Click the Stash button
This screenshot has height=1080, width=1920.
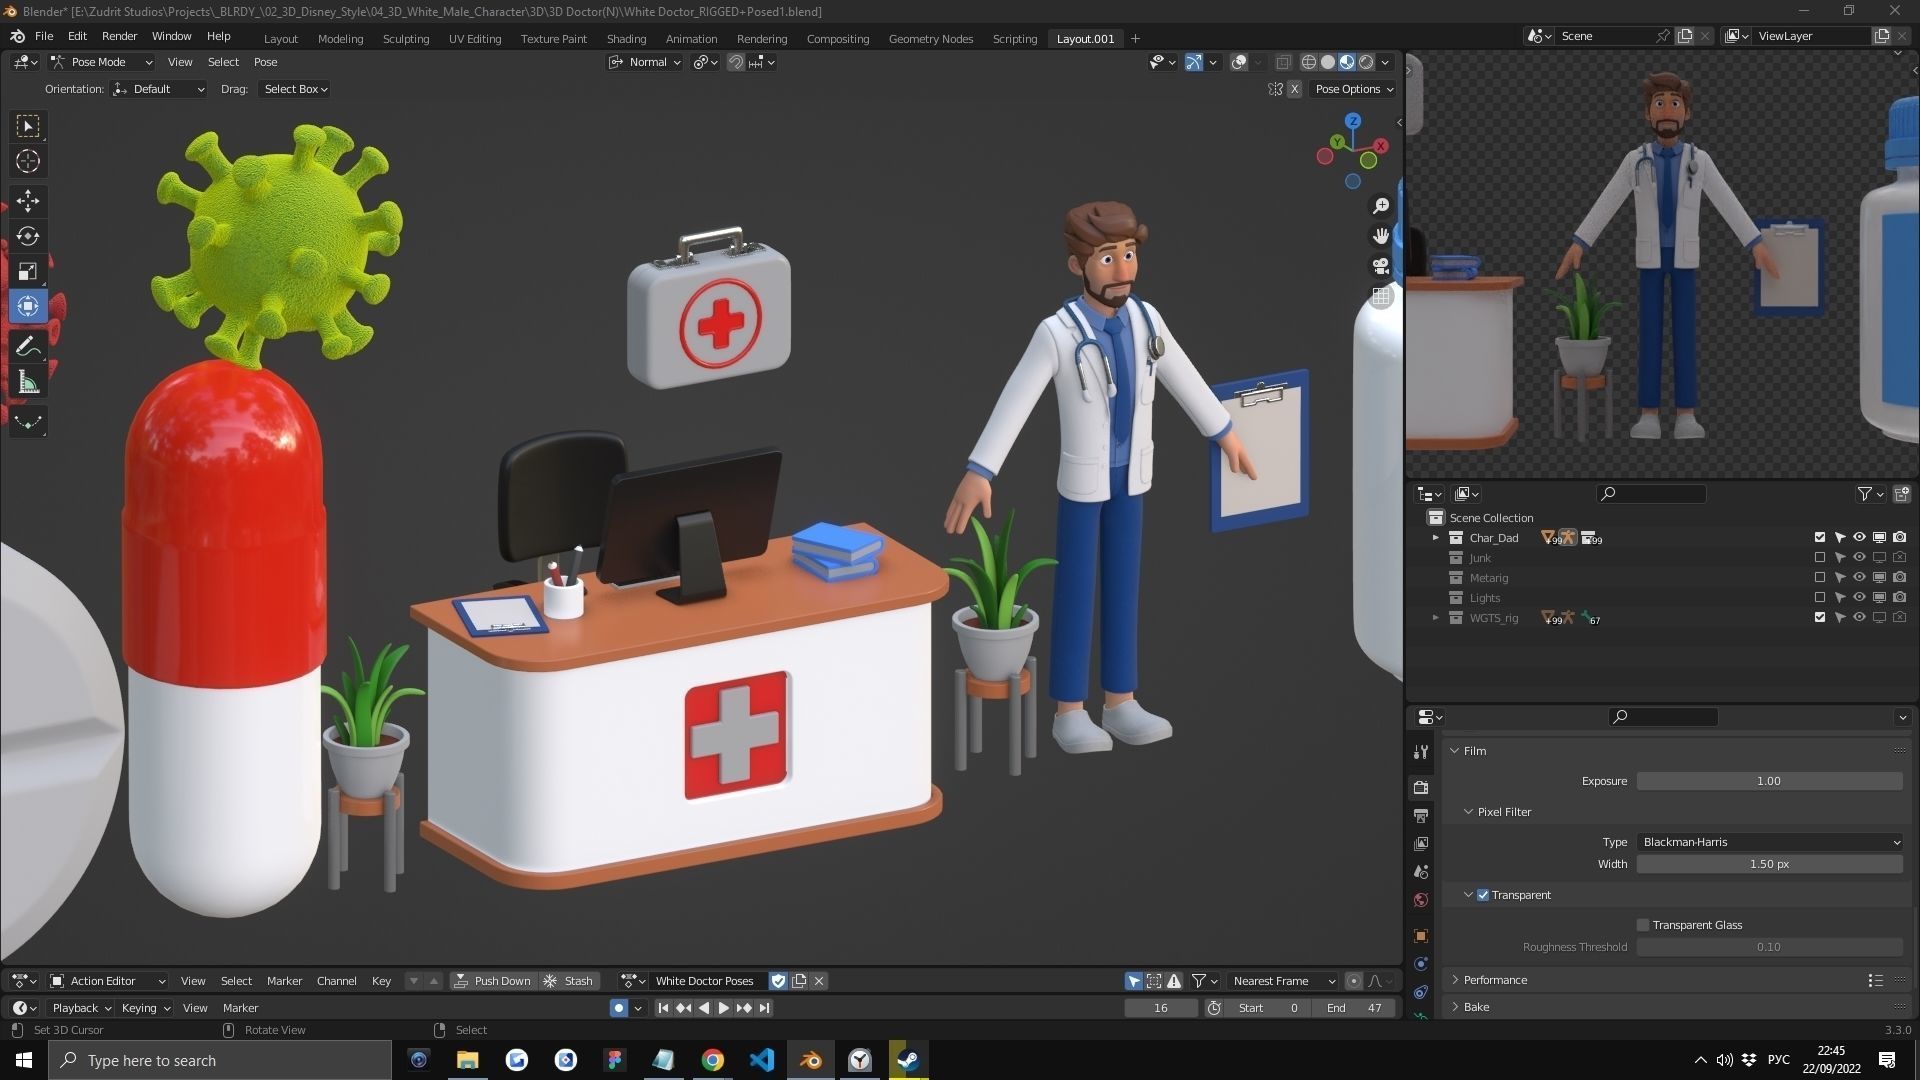(x=569, y=981)
